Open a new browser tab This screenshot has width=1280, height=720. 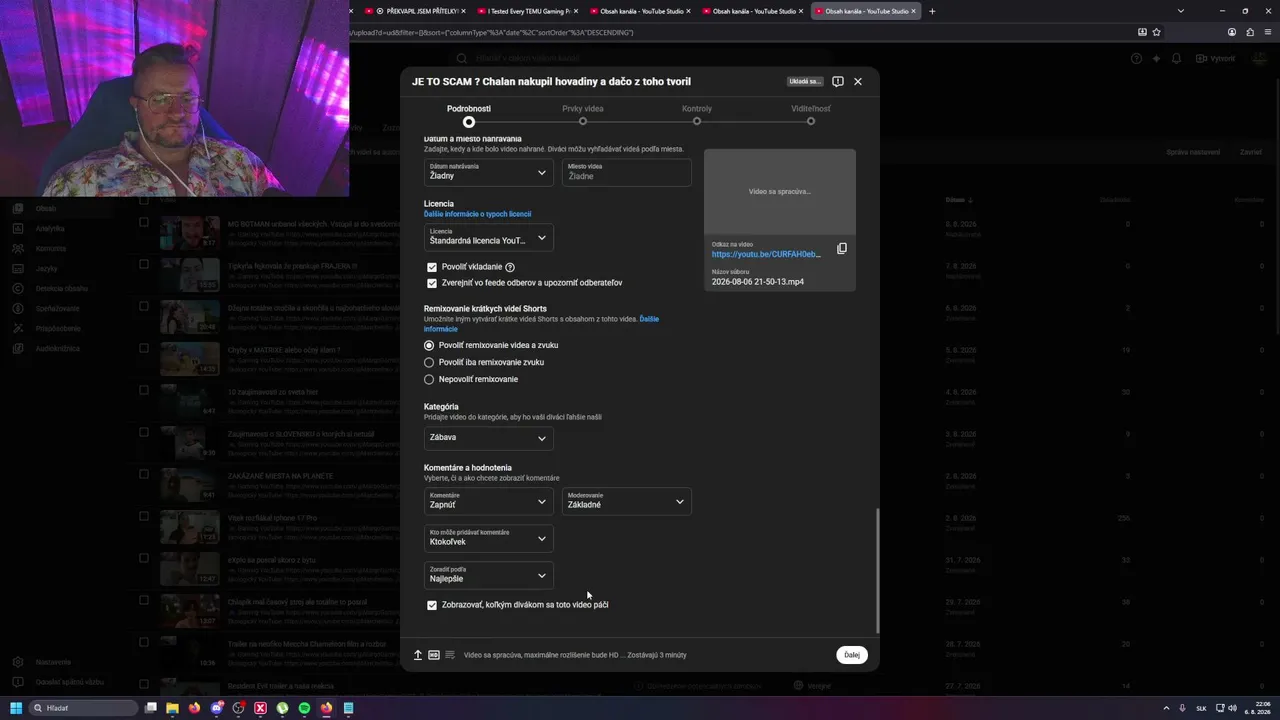click(x=932, y=11)
